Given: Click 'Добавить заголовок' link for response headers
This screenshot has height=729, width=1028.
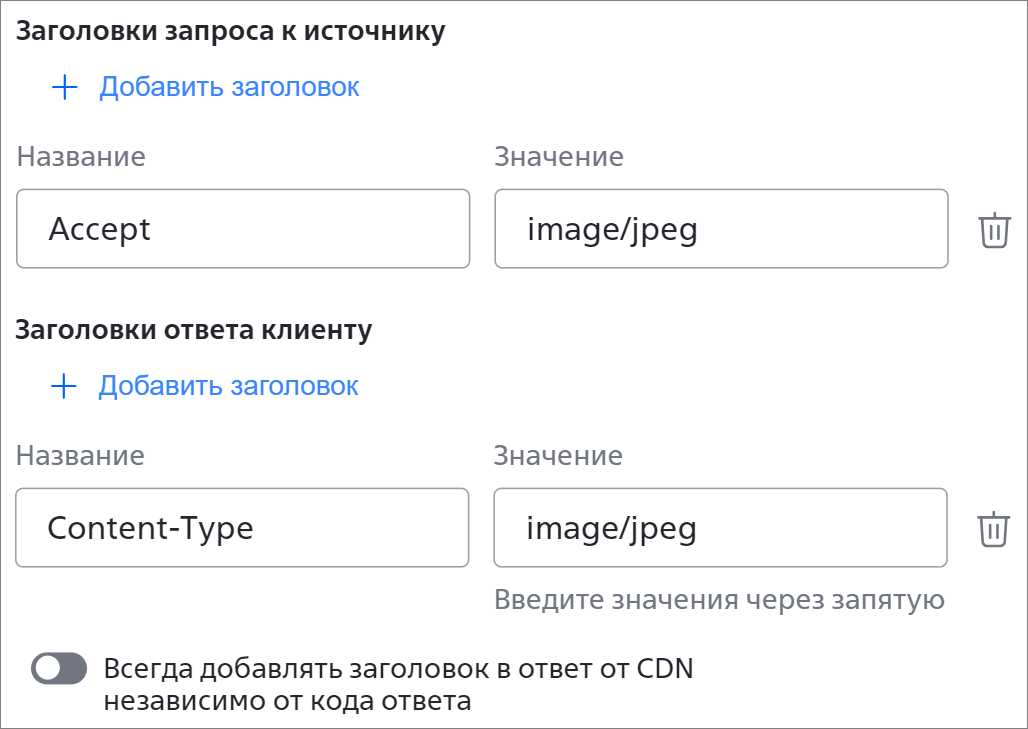Looking at the screenshot, I should (228, 386).
